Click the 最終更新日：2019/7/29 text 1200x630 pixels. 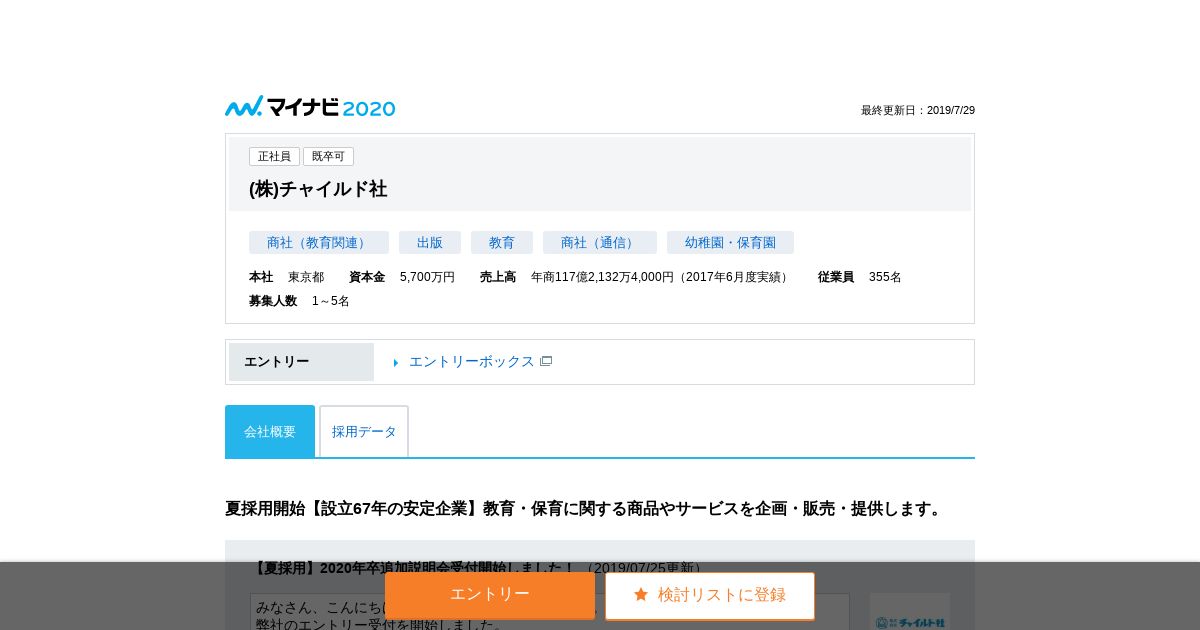[x=918, y=110]
